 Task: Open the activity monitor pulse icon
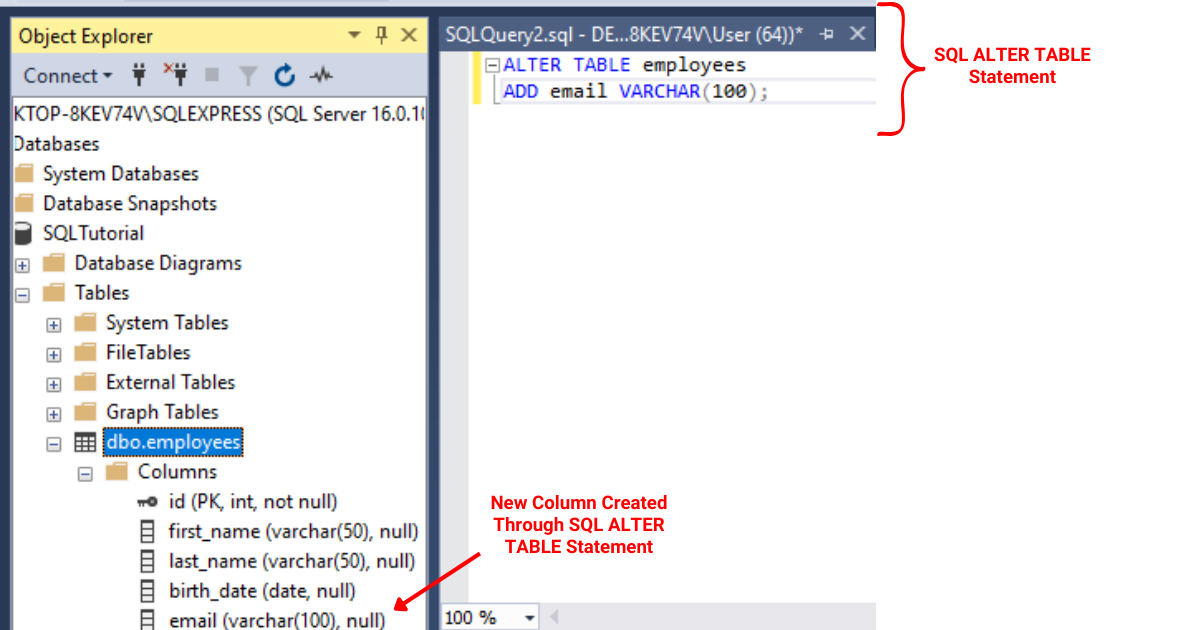click(321, 76)
